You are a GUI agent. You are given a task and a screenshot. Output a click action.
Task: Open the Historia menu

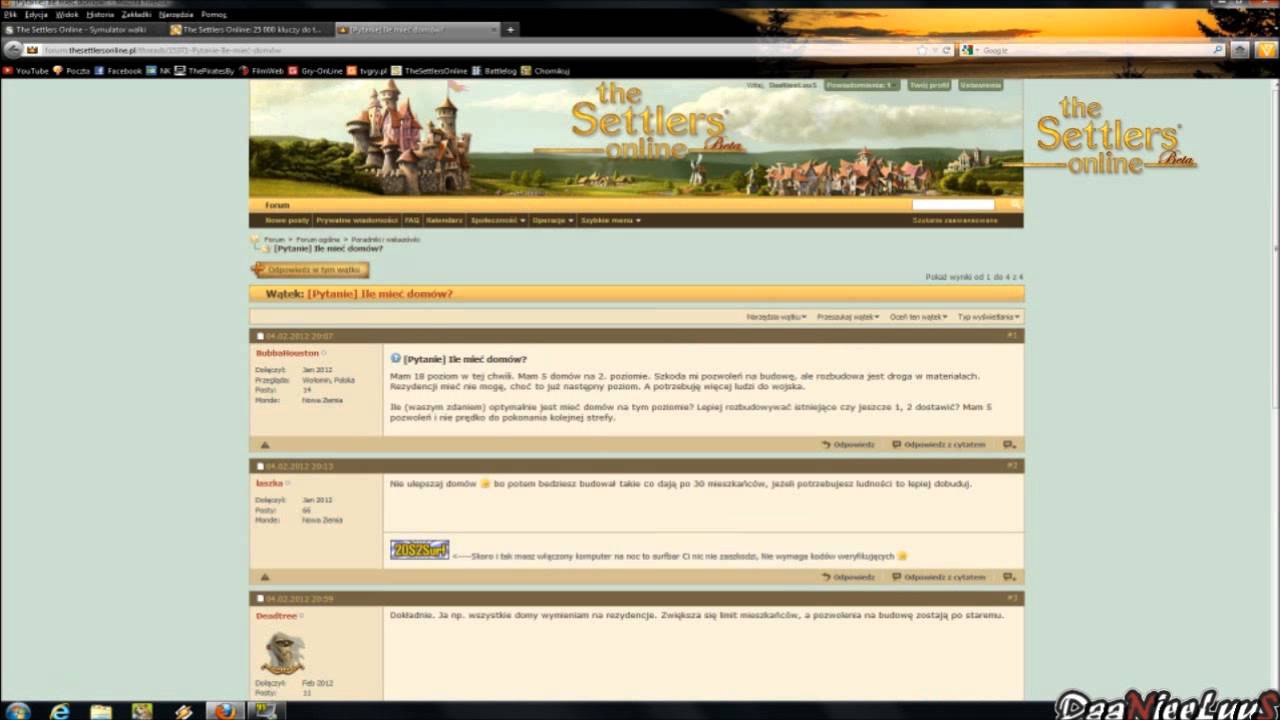coord(100,15)
